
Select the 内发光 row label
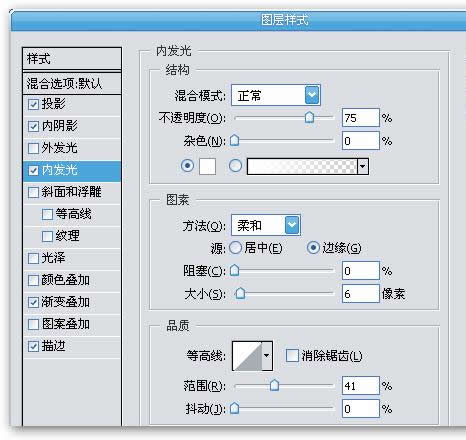pos(60,170)
